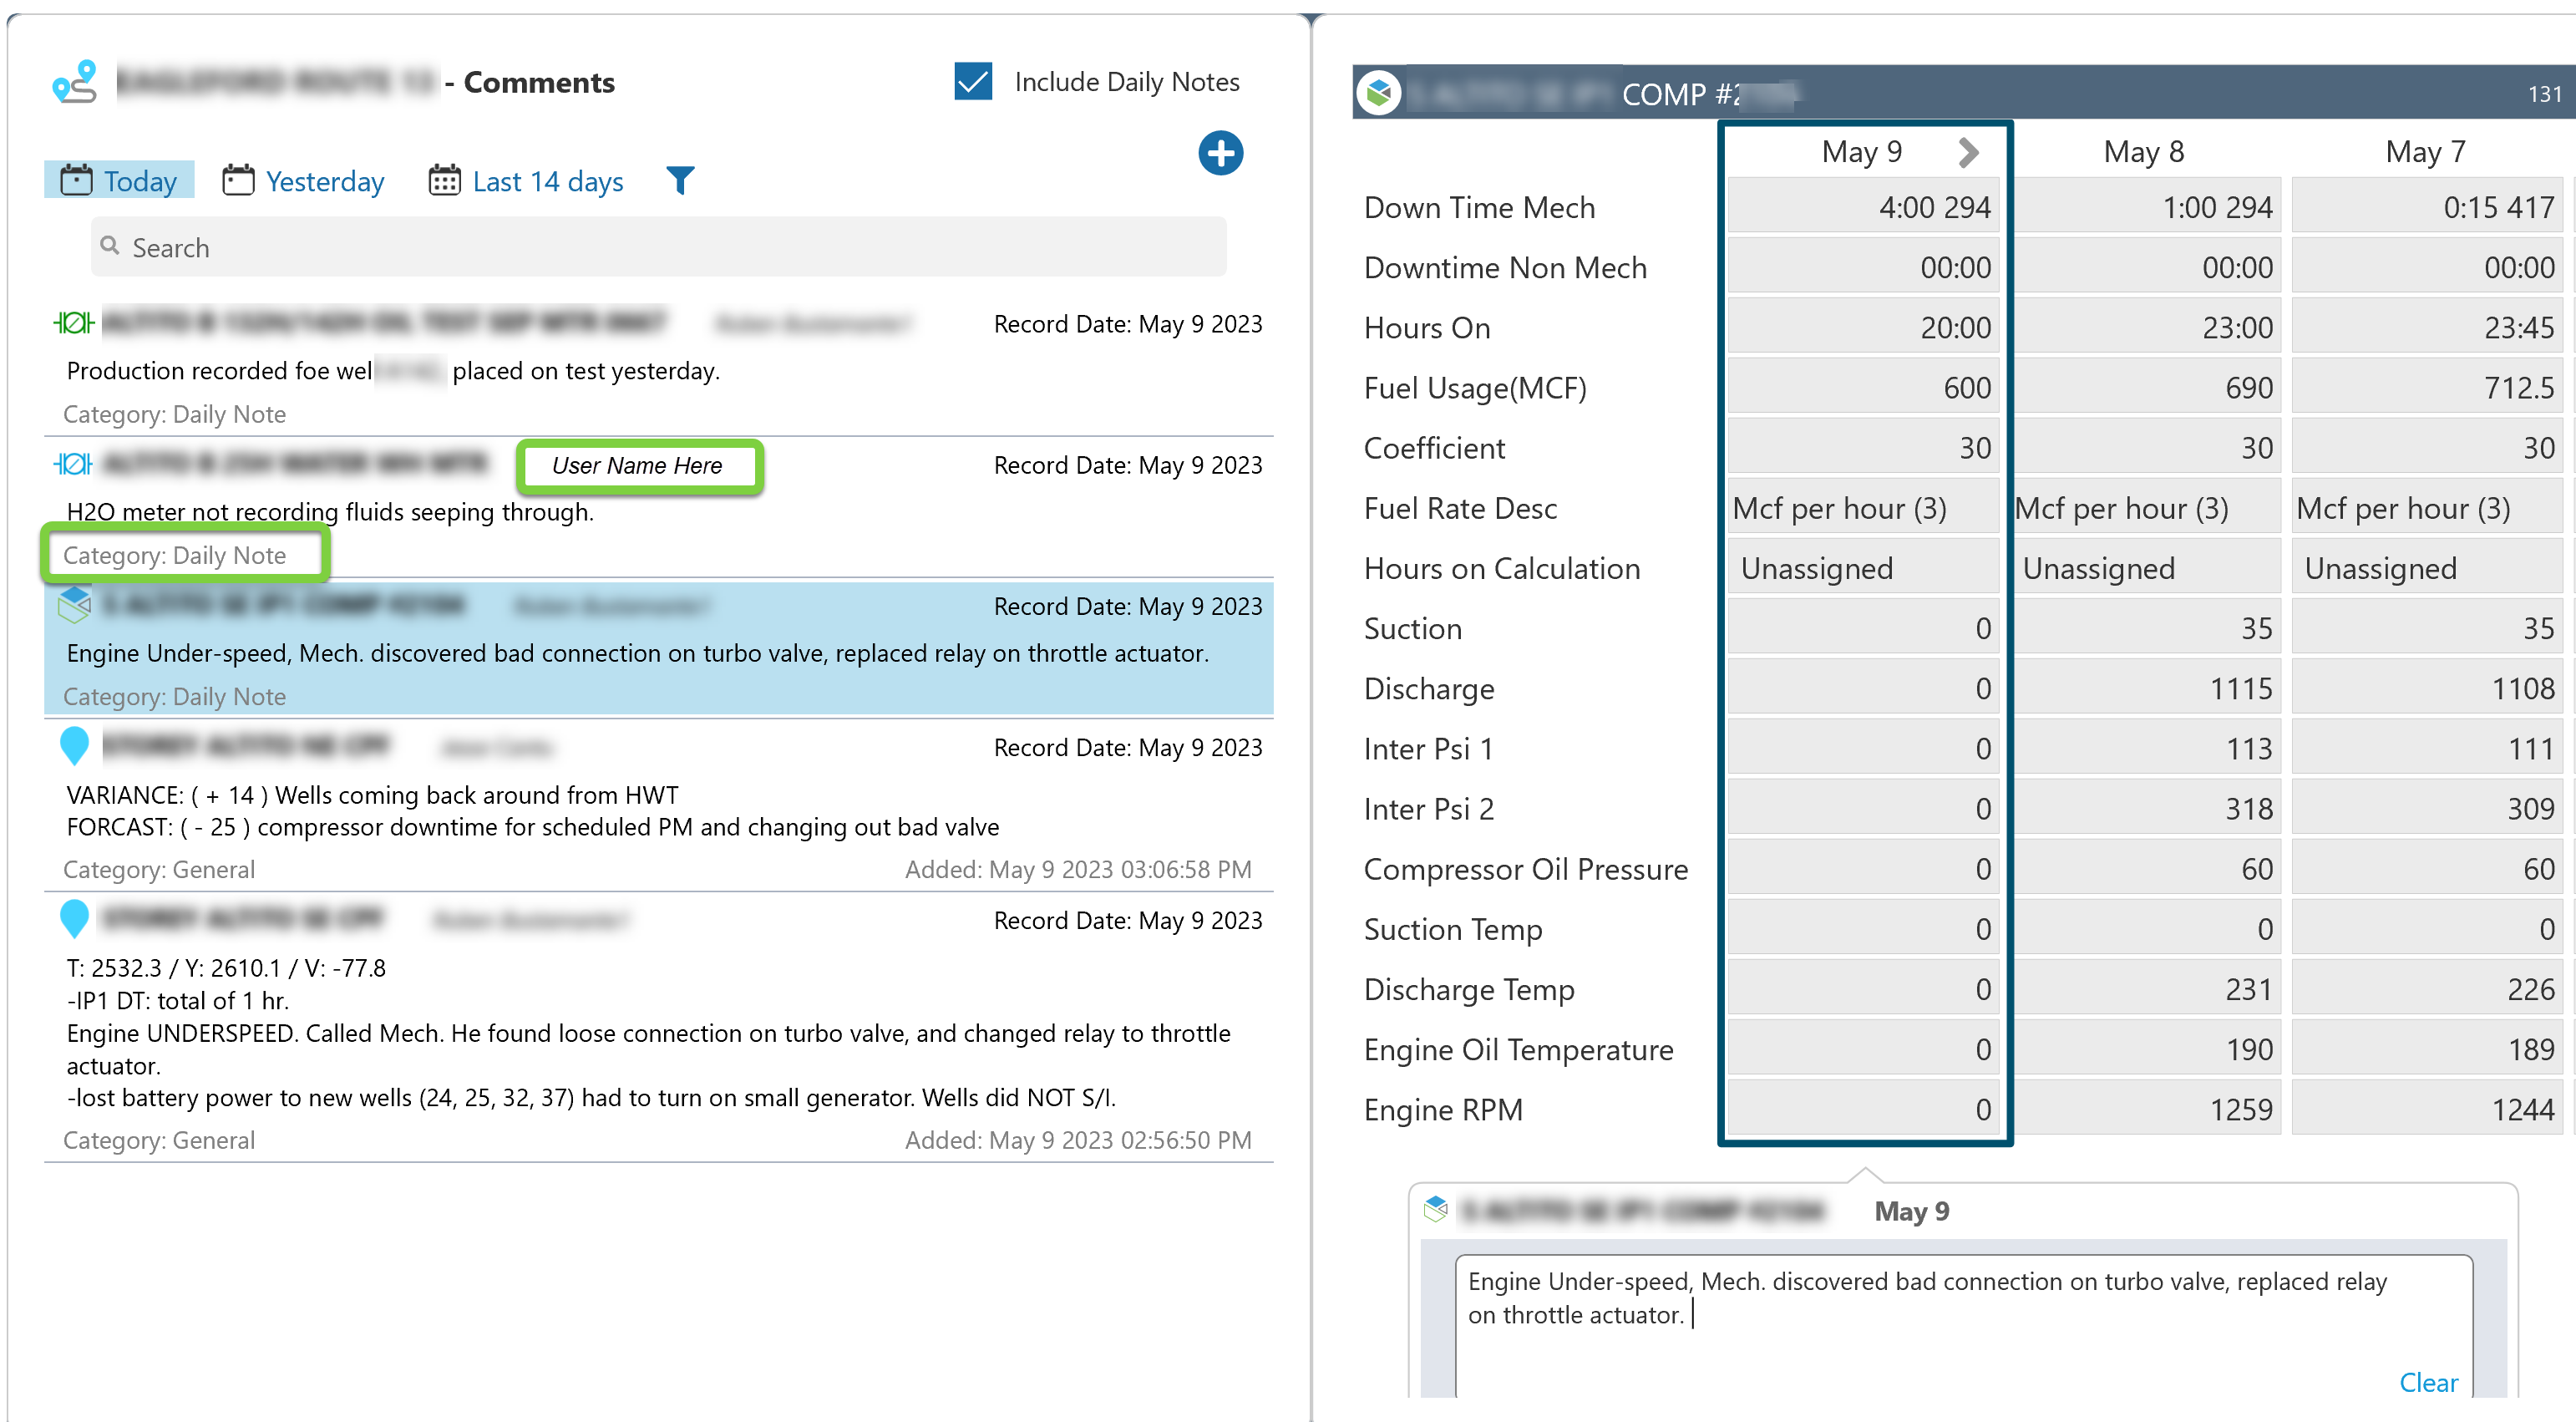Click the green meter icon on first comment
The width and height of the screenshot is (2576, 1422).
tap(73, 322)
